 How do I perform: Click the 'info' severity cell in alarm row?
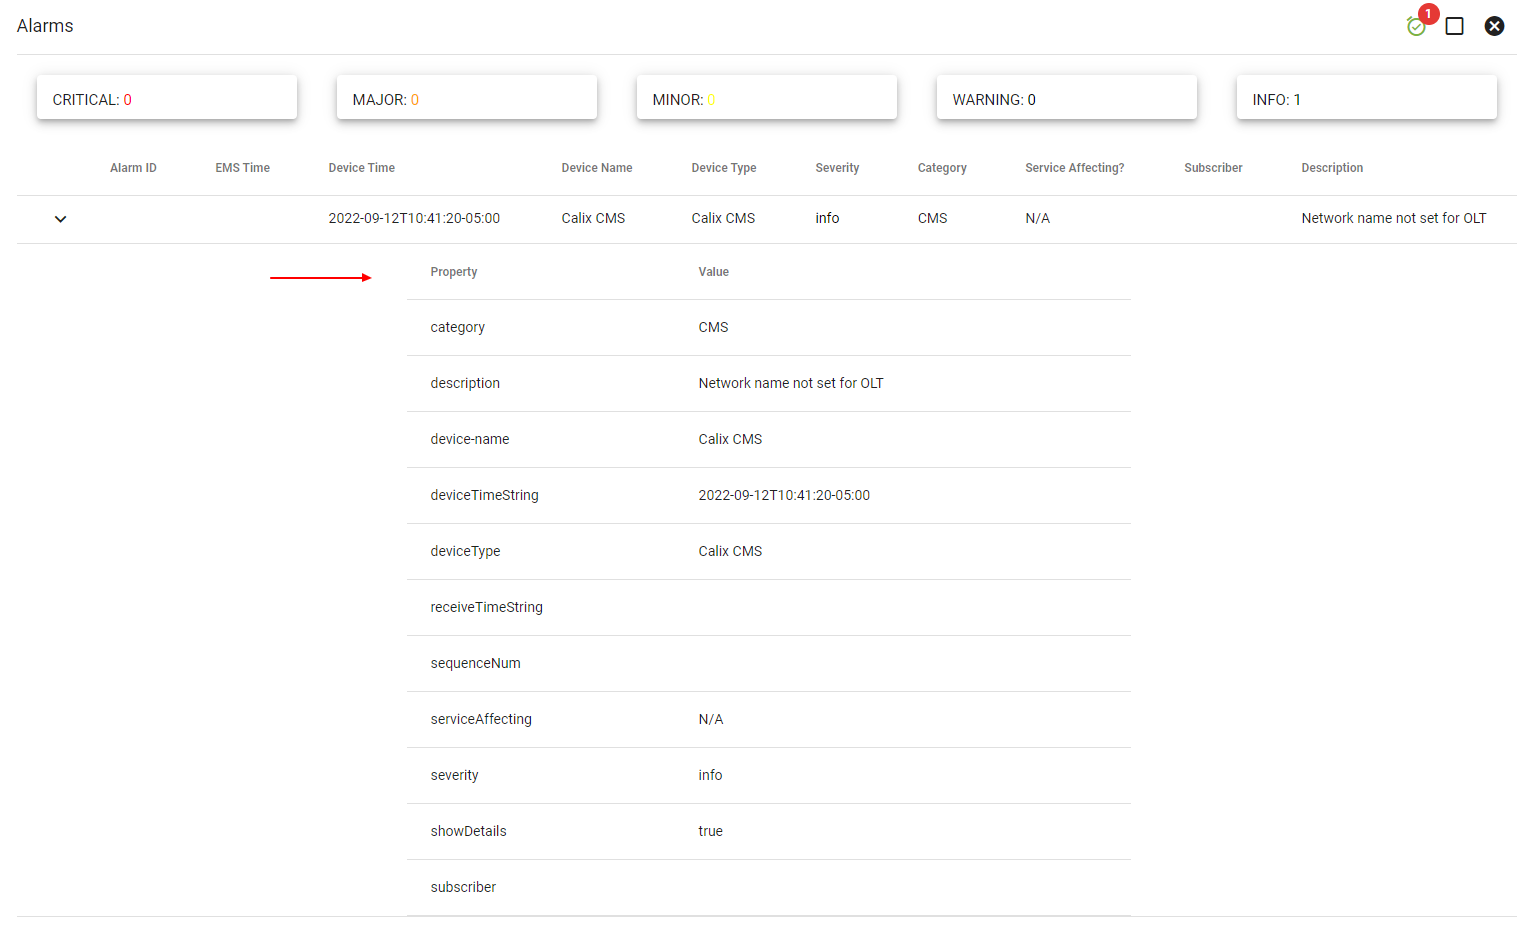pyautogui.click(x=827, y=218)
